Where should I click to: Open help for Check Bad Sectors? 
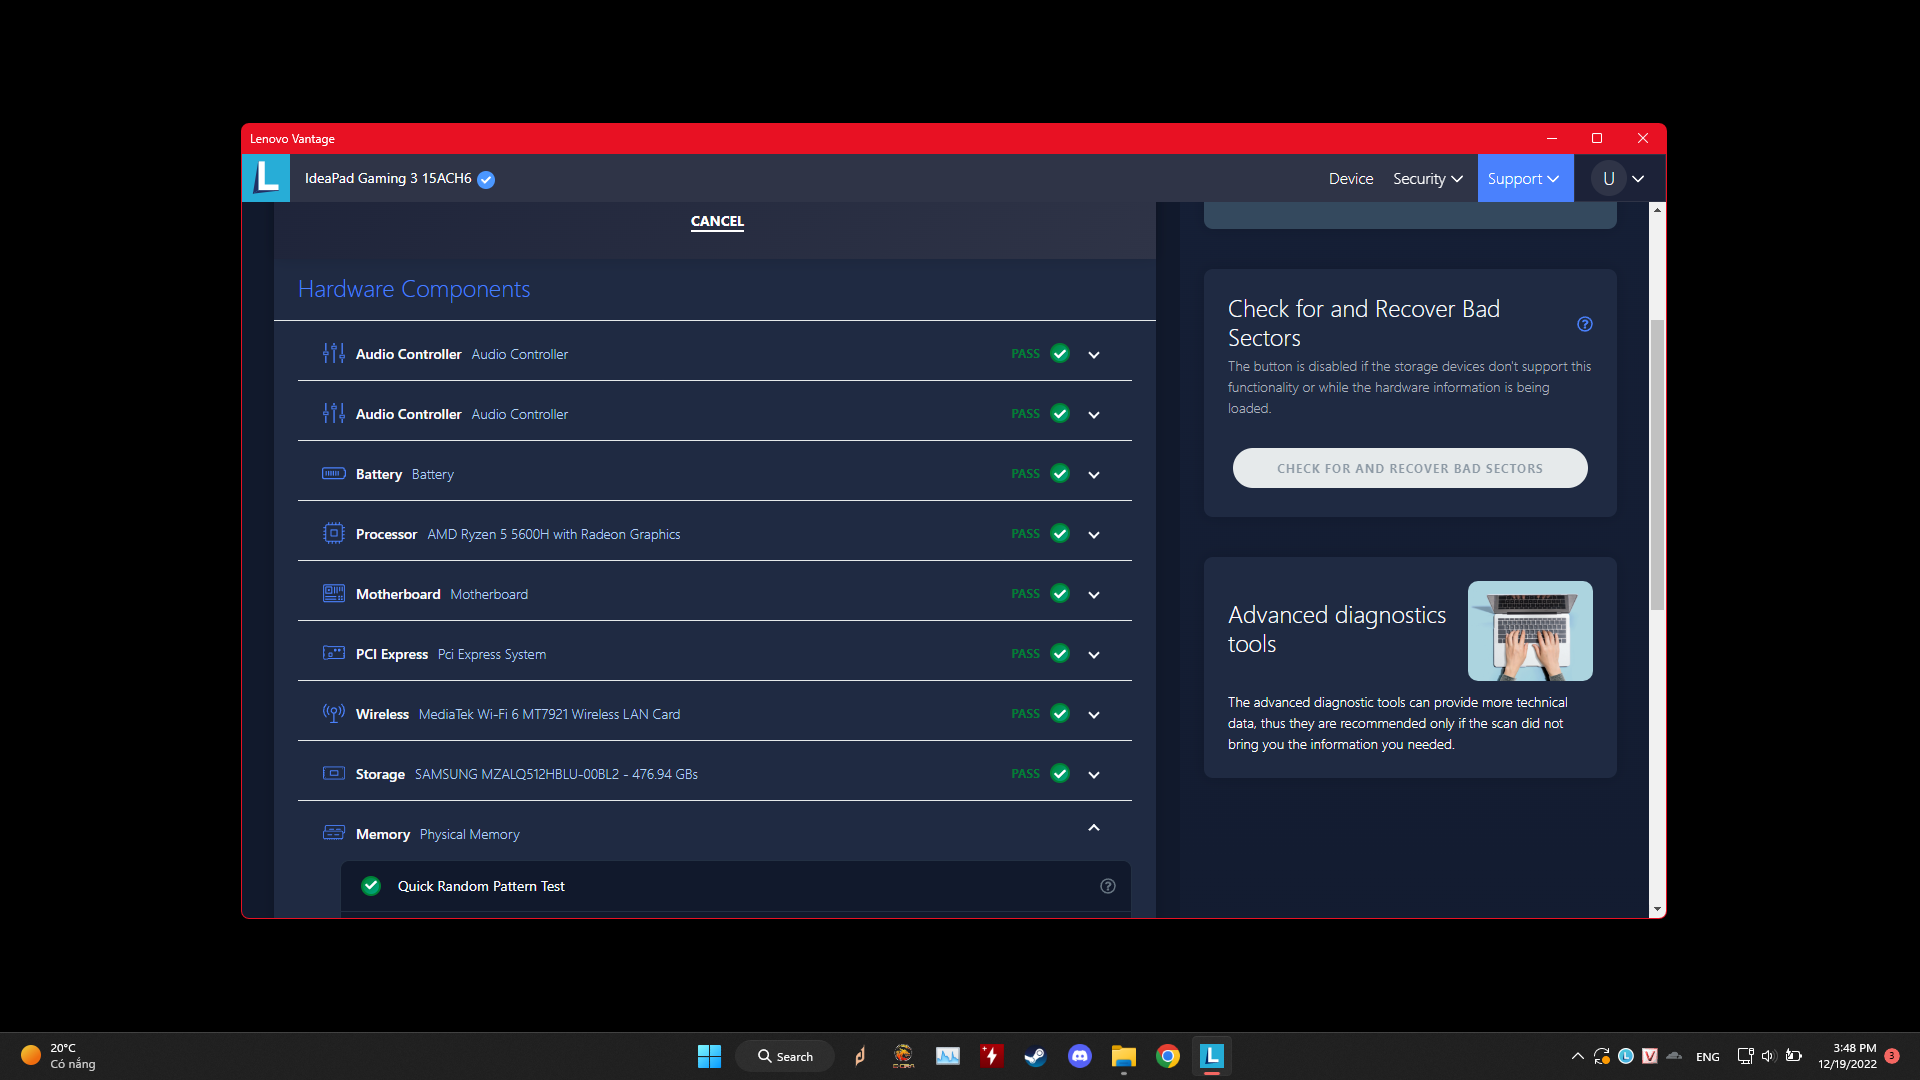click(1584, 324)
